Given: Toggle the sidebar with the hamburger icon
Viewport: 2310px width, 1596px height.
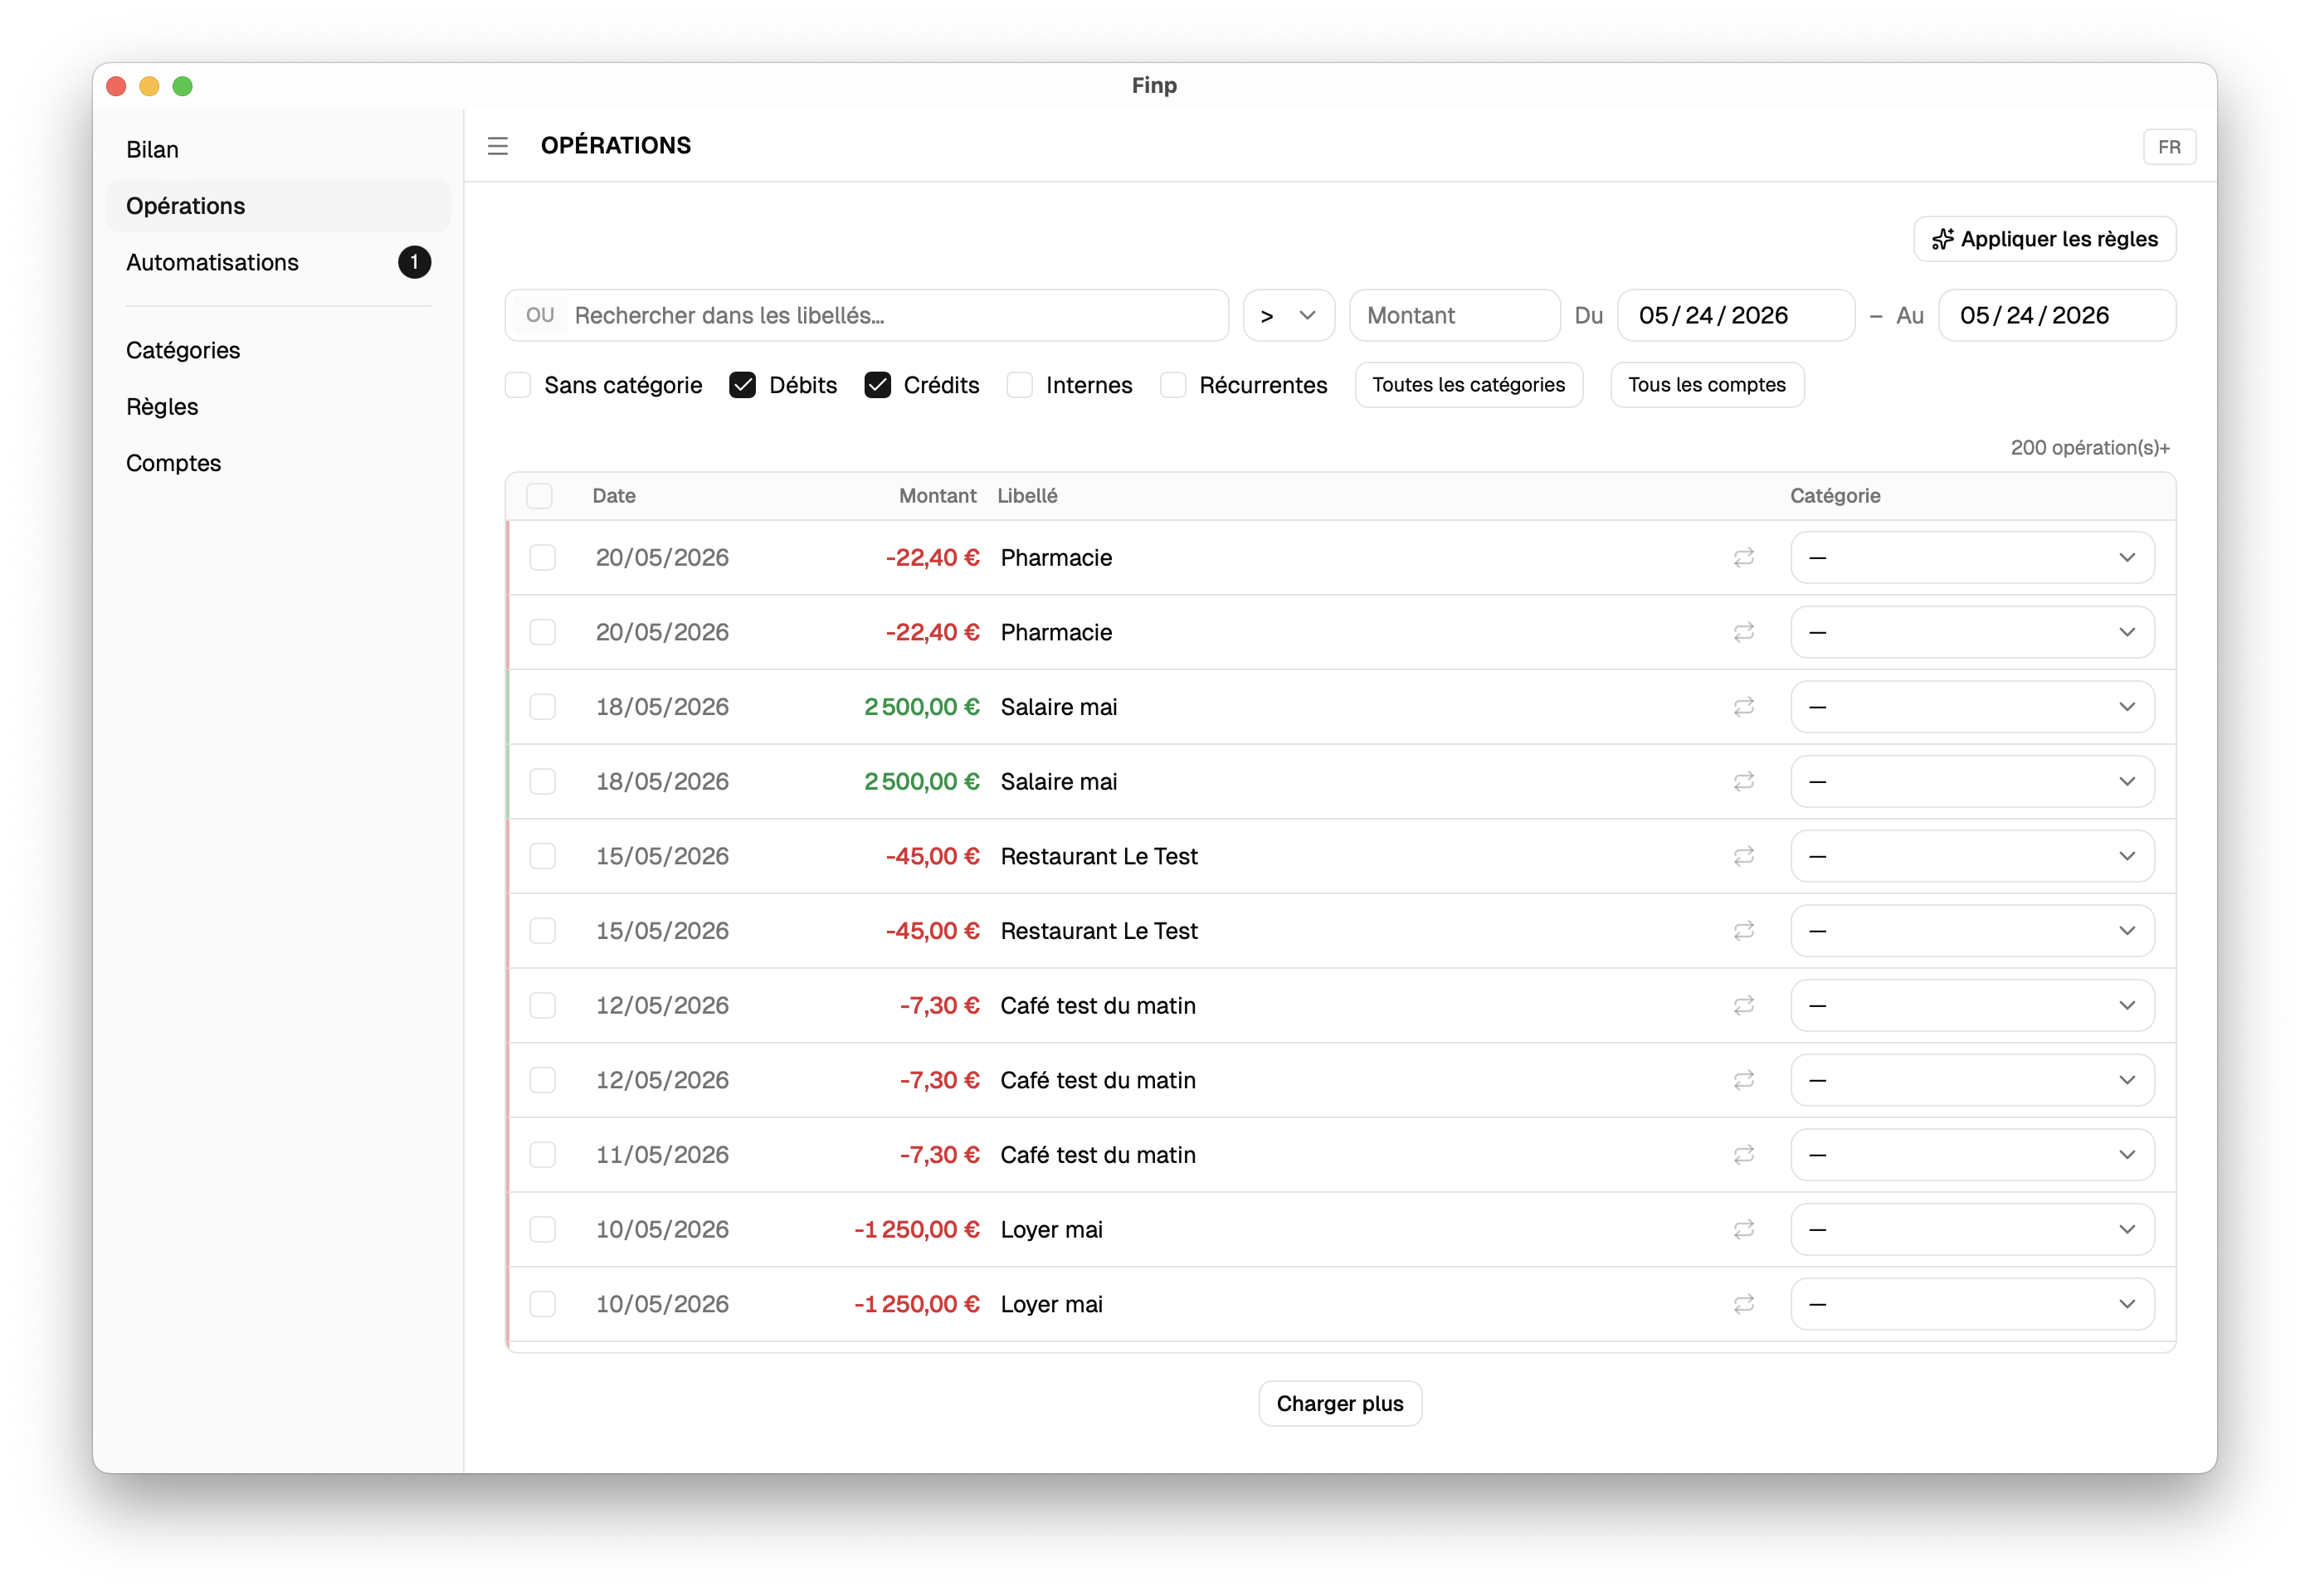Looking at the screenshot, I should (x=498, y=146).
